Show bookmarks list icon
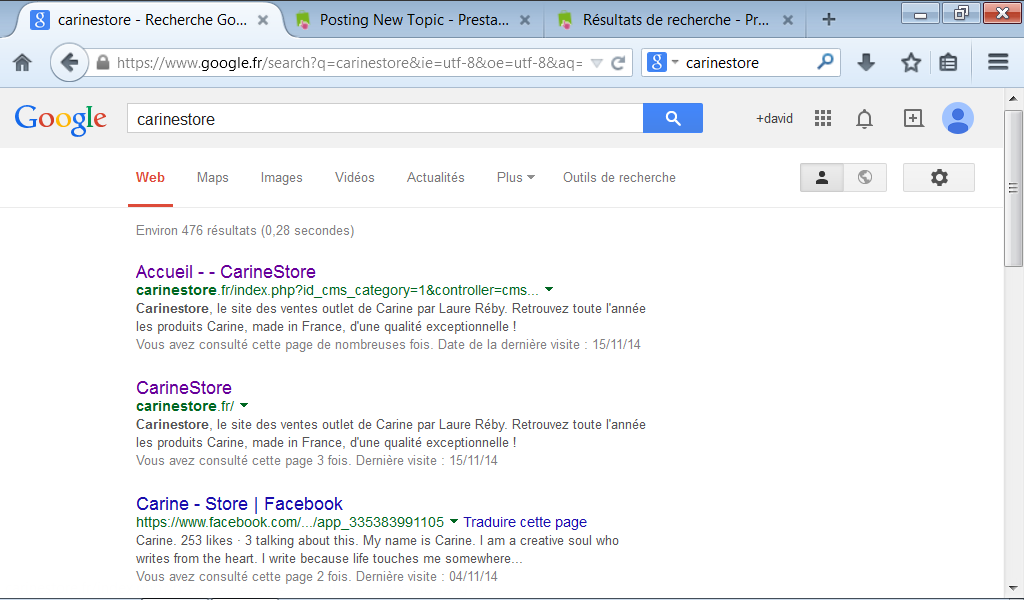Screen dimensions: 1024x600 [x=948, y=63]
